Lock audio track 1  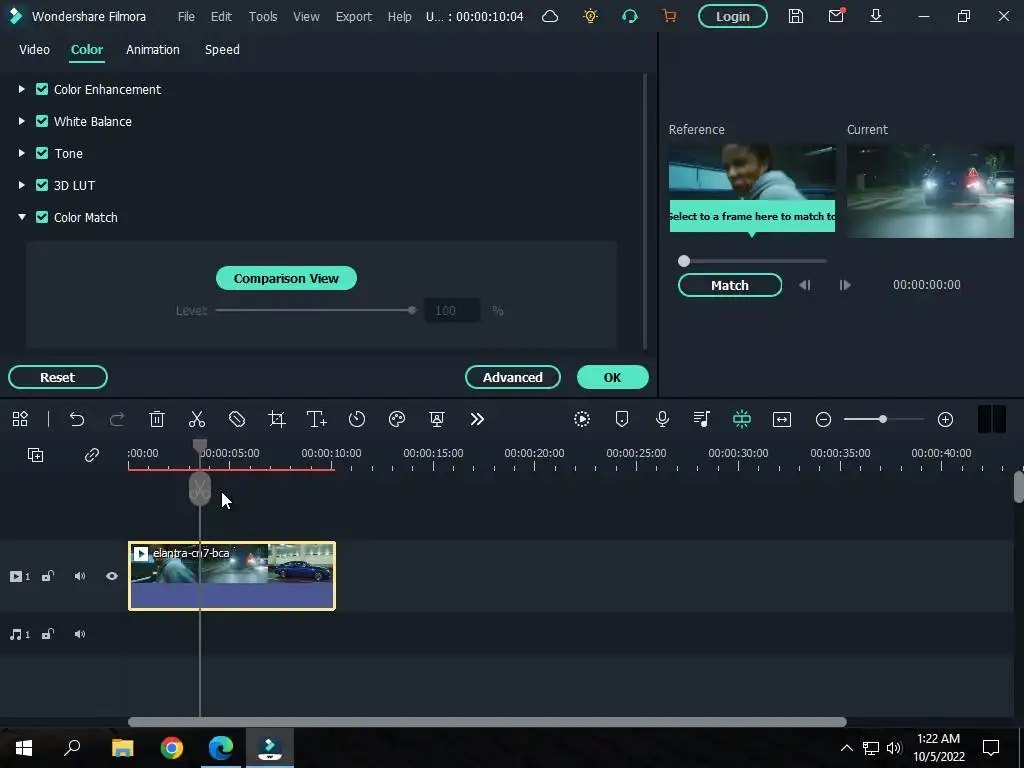click(x=48, y=635)
